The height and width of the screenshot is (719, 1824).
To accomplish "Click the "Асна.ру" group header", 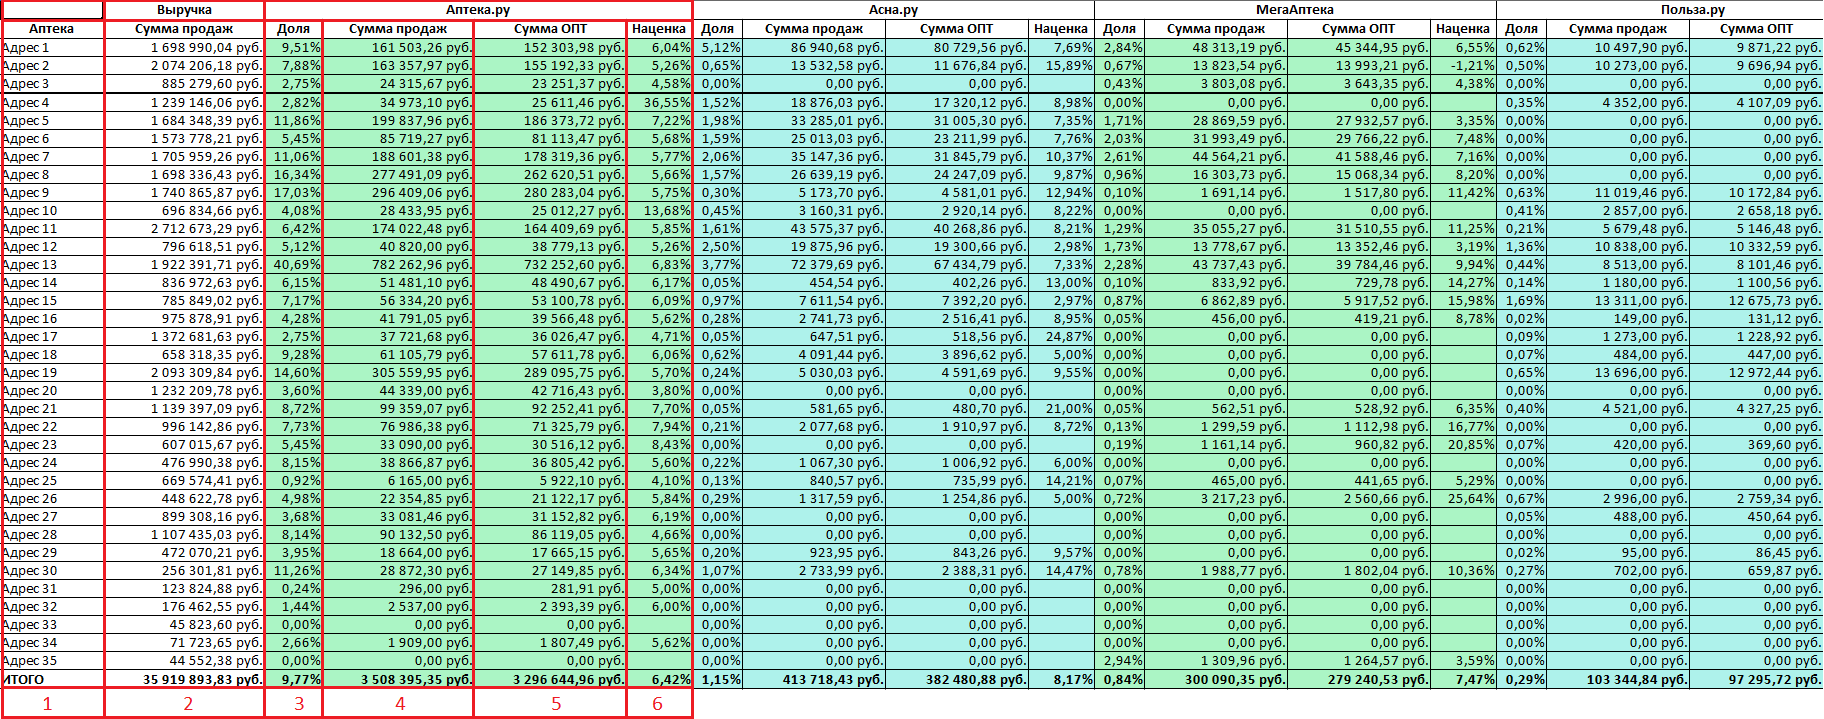I will 893,10.
